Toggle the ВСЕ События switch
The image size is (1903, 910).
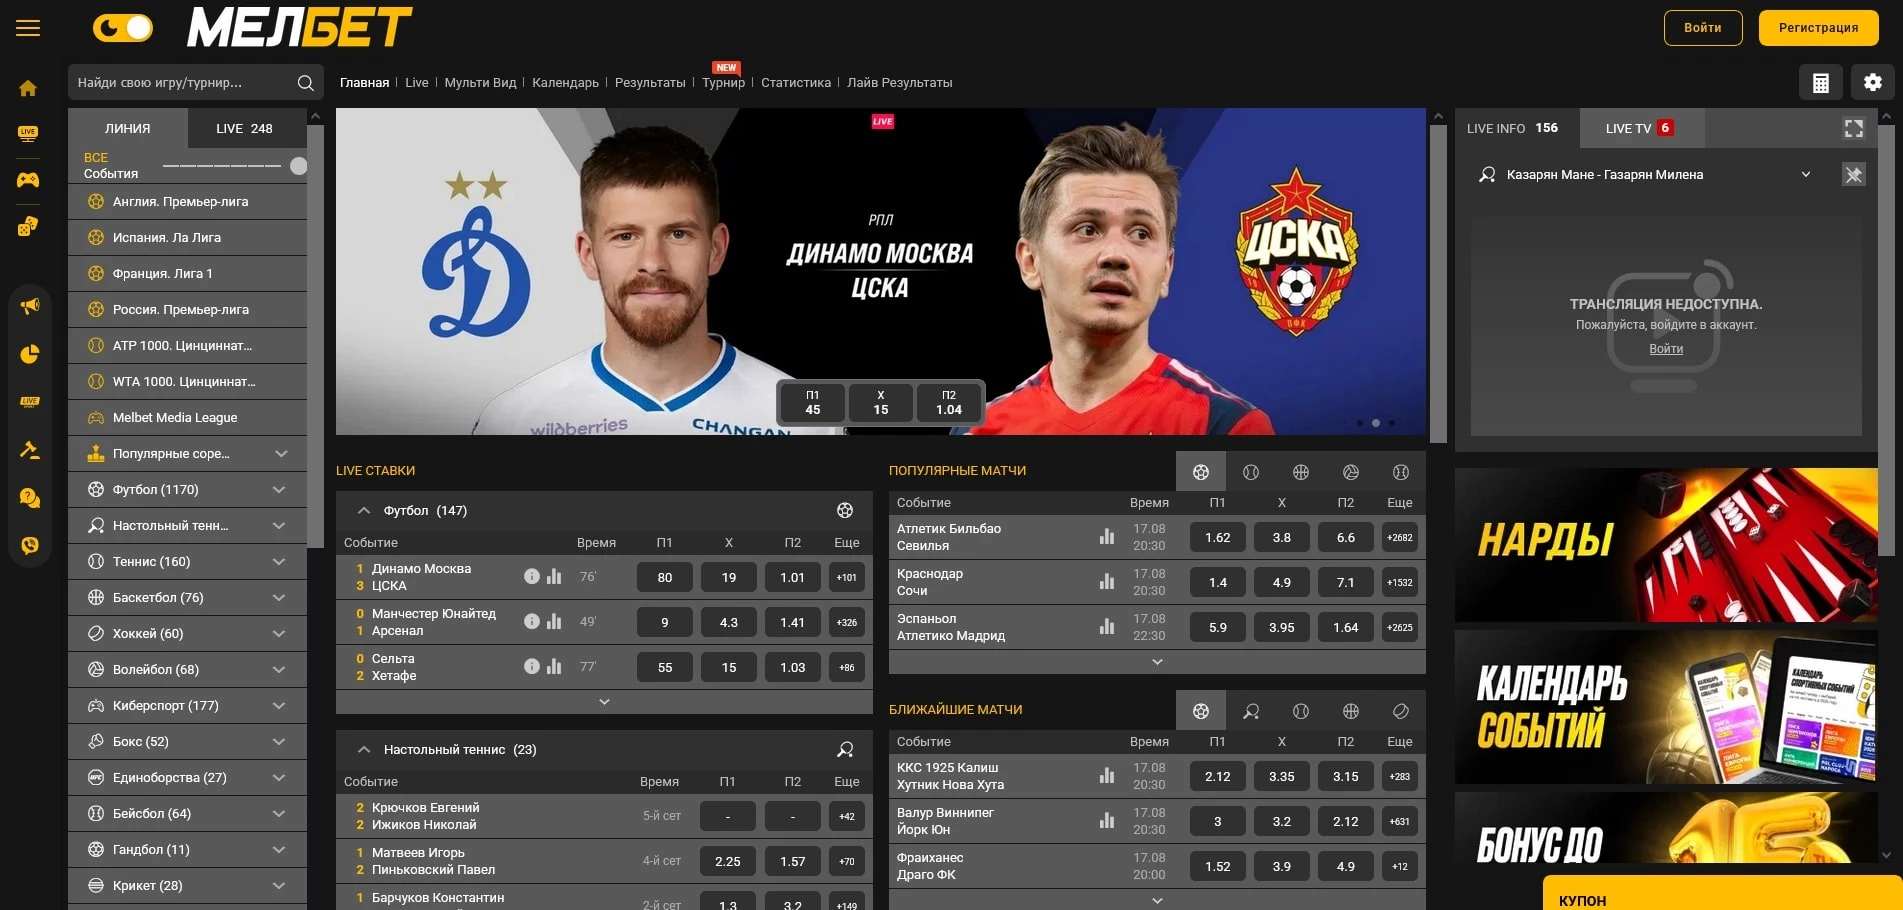[x=297, y=166]
